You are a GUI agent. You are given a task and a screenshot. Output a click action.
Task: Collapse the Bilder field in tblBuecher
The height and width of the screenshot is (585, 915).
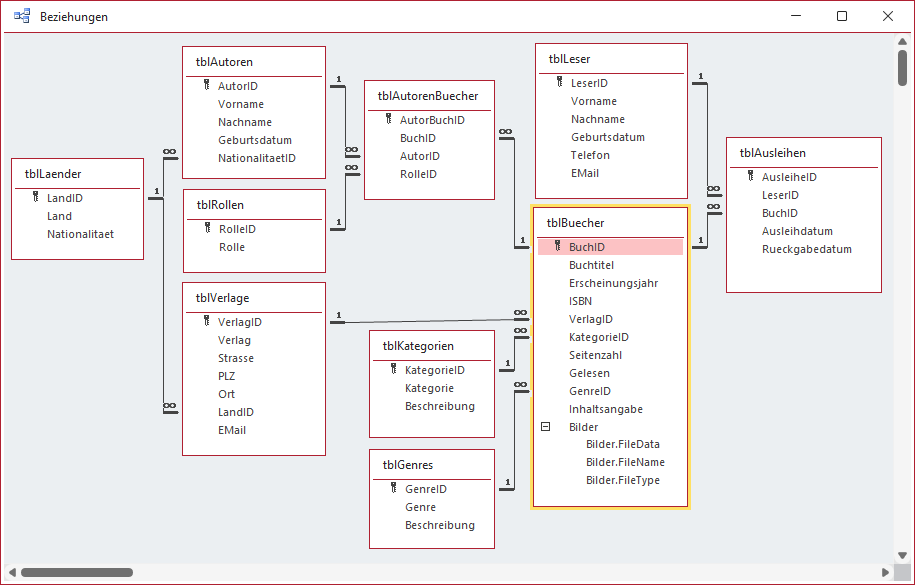pos(546,426)
